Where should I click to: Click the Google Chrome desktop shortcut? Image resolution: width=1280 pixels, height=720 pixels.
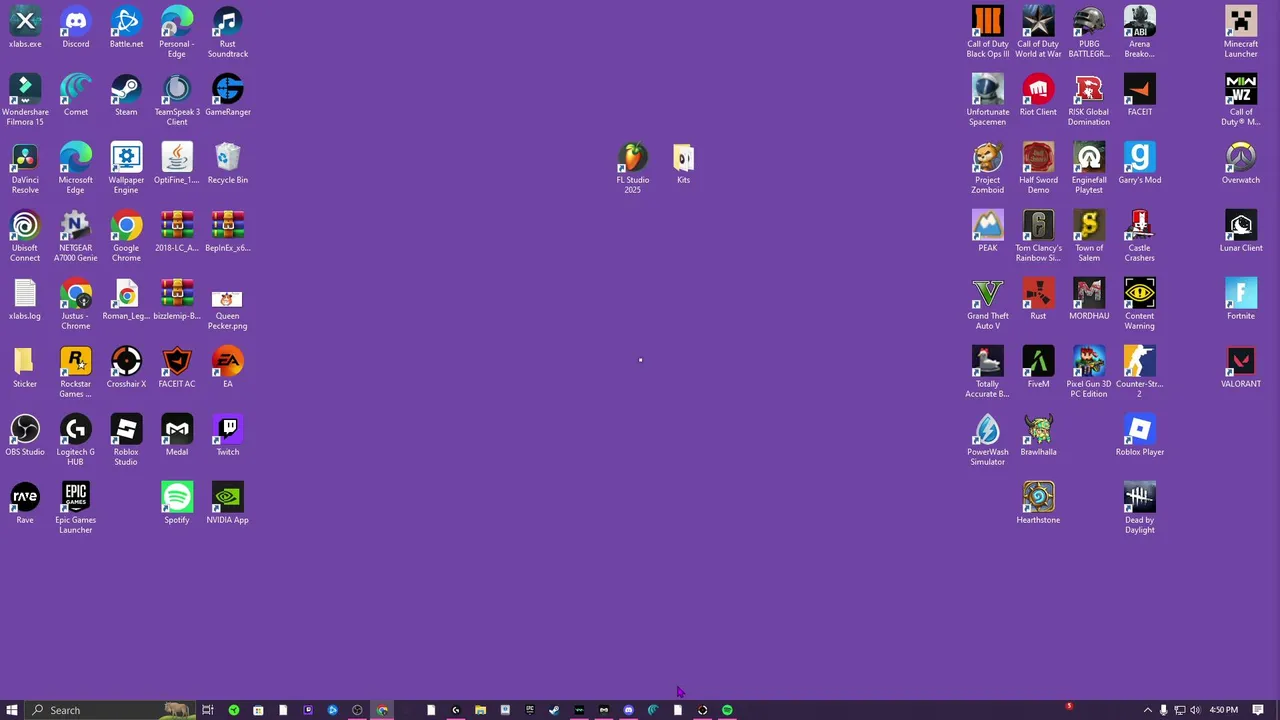click(126, 236)
